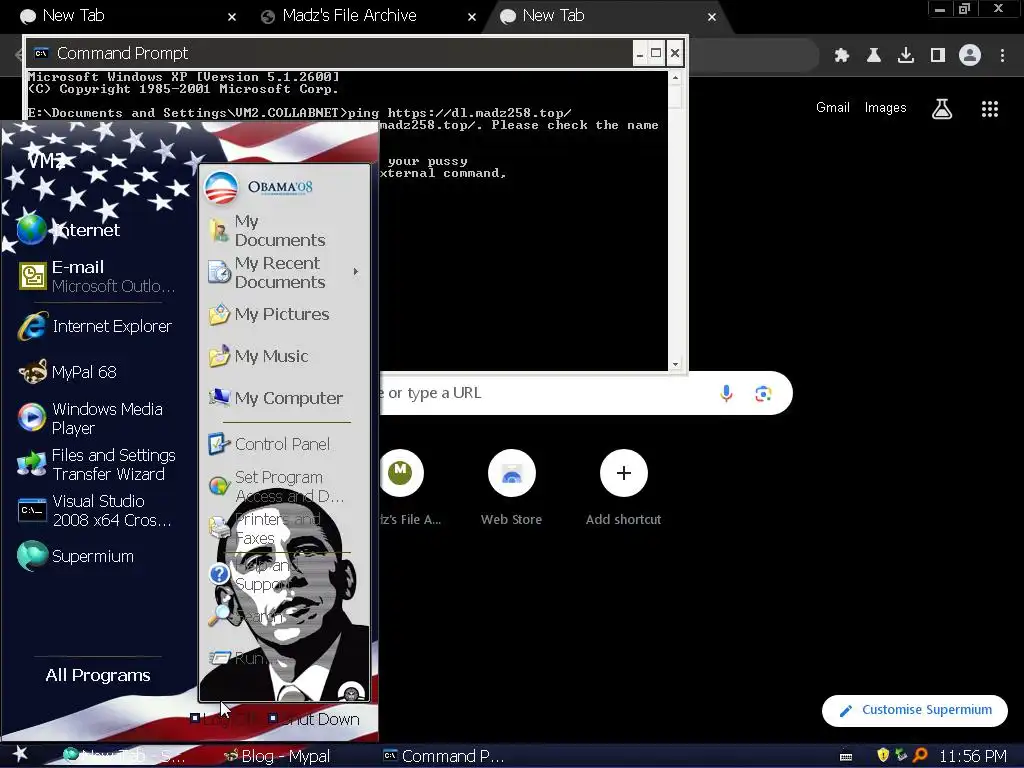Screen dimensions: 1024x768
Task: Click the Start button star on taskbar
Action: [x=20, y=755]
